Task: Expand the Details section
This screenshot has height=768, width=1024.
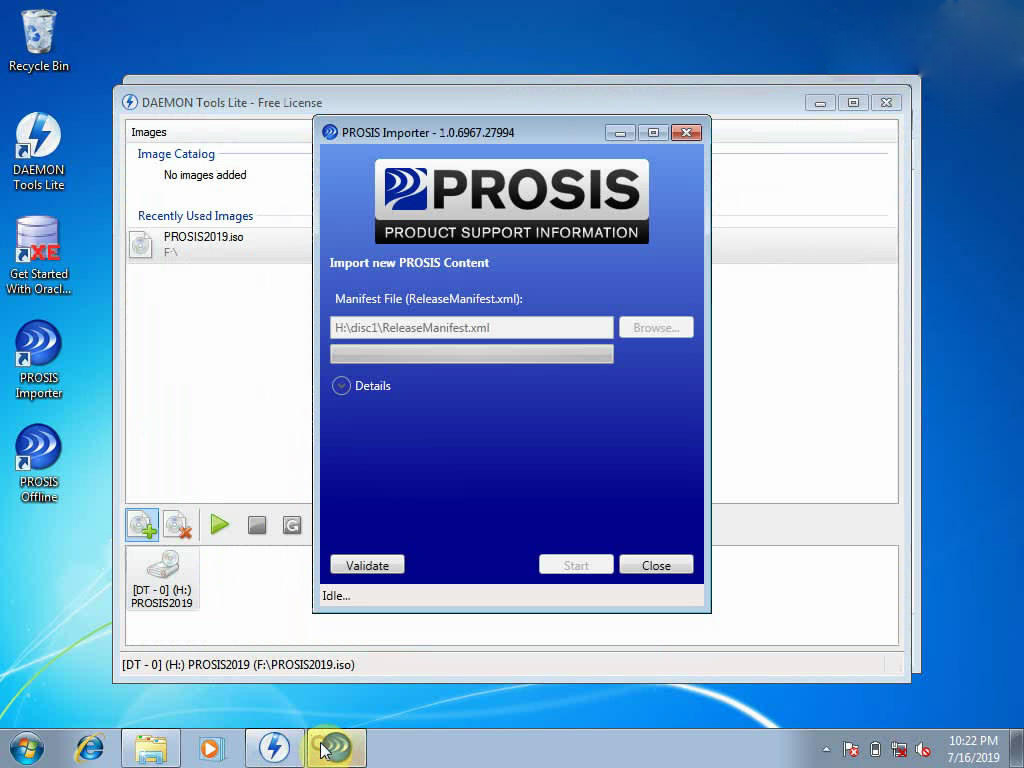Action: click(x=342, y=386)
